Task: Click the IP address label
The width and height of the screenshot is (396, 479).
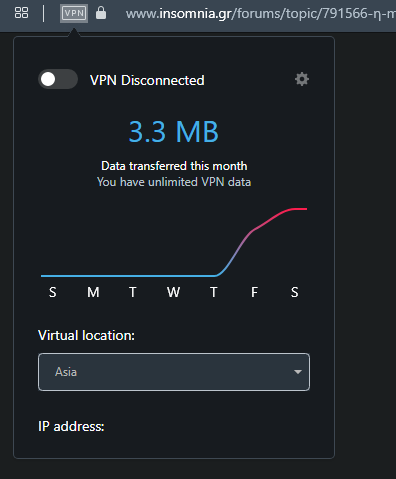Action: pyautogui.click(x=71, y=426)
